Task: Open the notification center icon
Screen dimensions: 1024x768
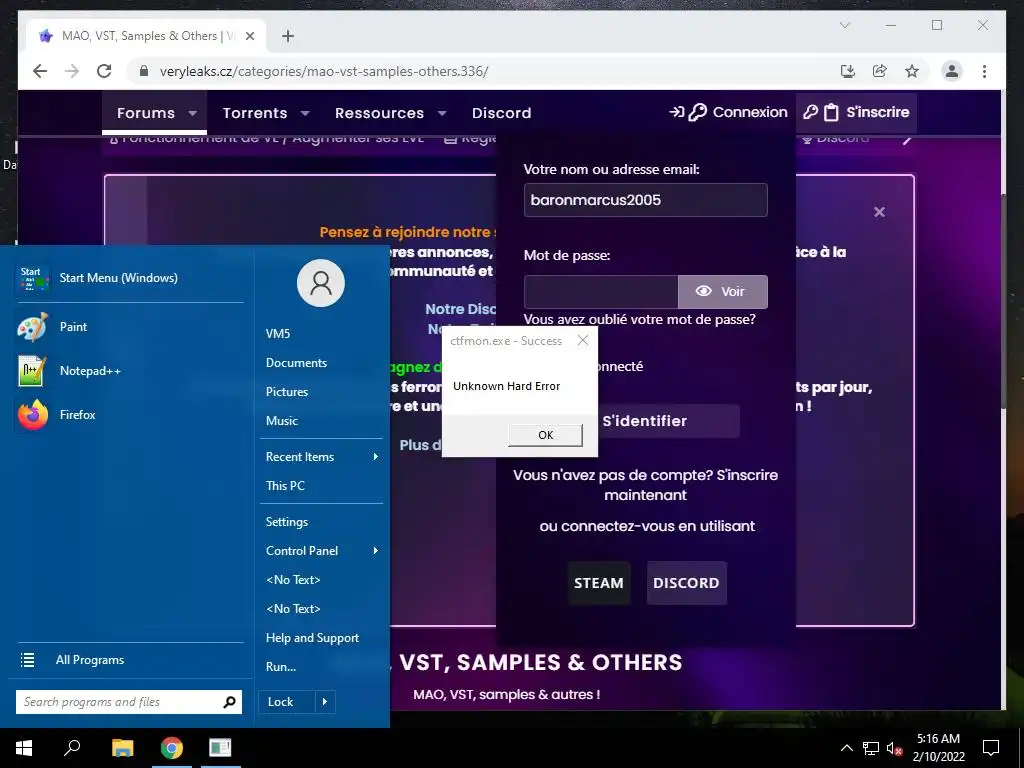Action: [991, 748]
